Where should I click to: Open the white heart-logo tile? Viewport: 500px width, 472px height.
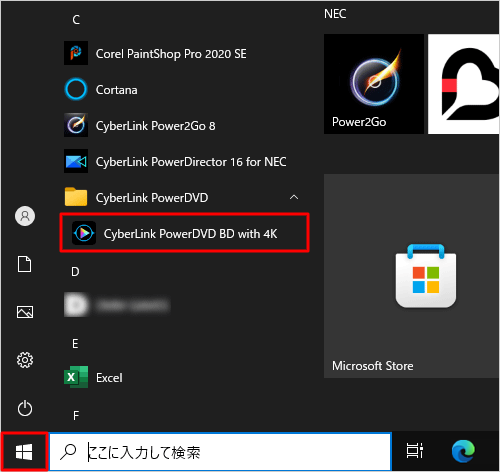[x=464, y=84]
